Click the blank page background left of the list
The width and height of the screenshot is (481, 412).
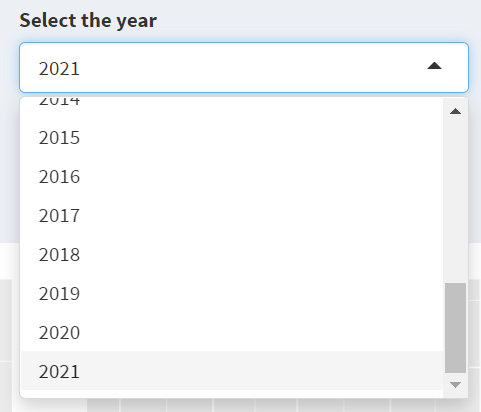click(x=9, y=167)
